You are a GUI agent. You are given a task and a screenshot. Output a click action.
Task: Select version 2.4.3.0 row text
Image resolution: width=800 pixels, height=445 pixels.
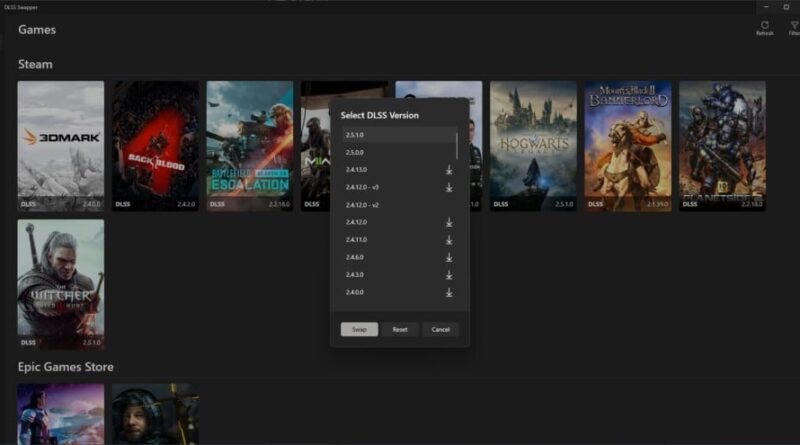point(355,275)
